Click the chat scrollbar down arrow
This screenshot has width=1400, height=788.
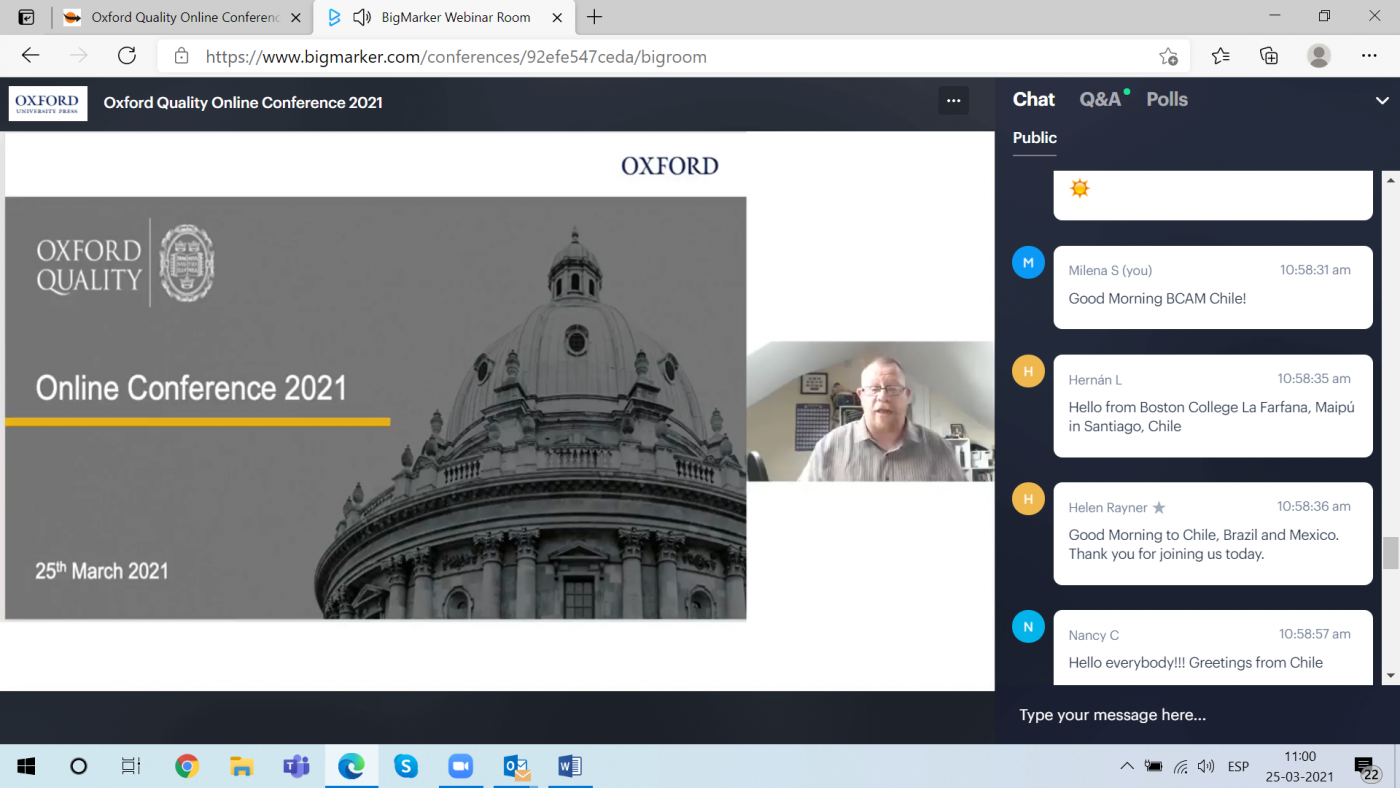[x=1390, y=676]
